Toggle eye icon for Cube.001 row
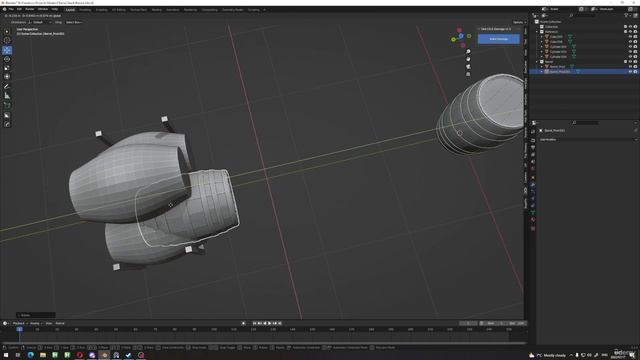The width and height of the screenshot is (640, 360). pos(630,36)
